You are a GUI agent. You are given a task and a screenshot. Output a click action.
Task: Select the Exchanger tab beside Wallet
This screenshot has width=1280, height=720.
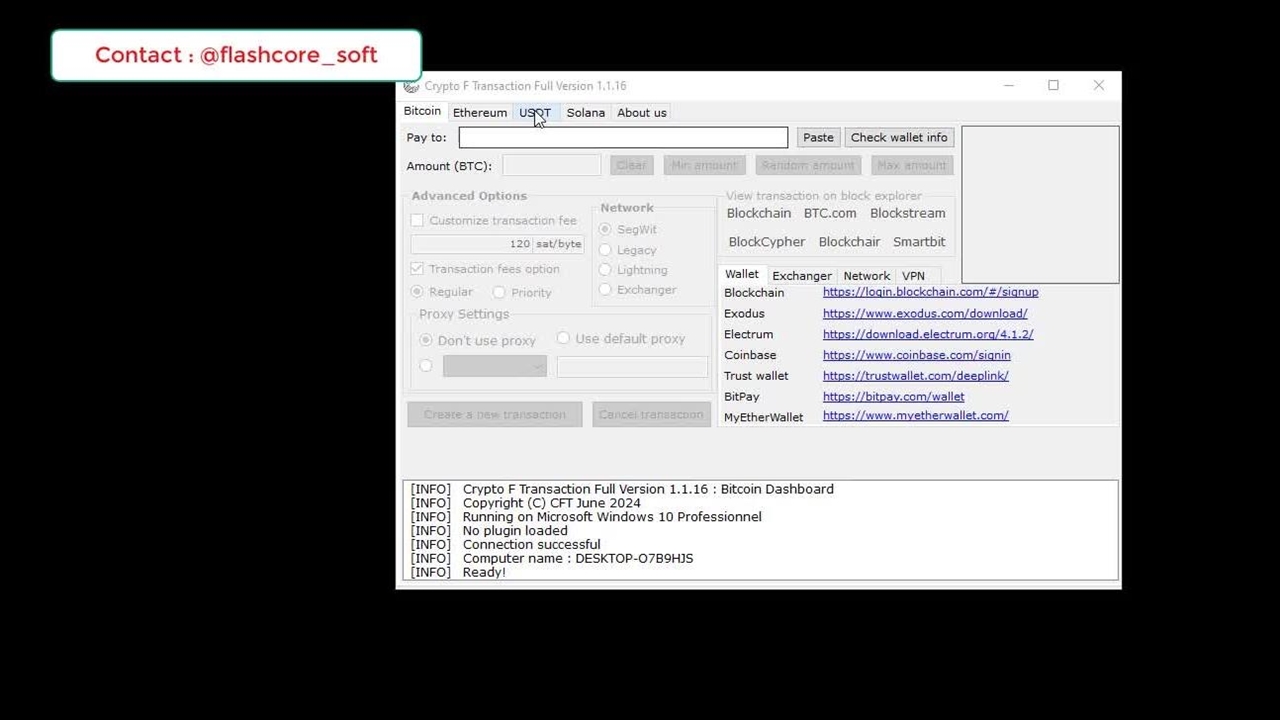tap(801, 276)
